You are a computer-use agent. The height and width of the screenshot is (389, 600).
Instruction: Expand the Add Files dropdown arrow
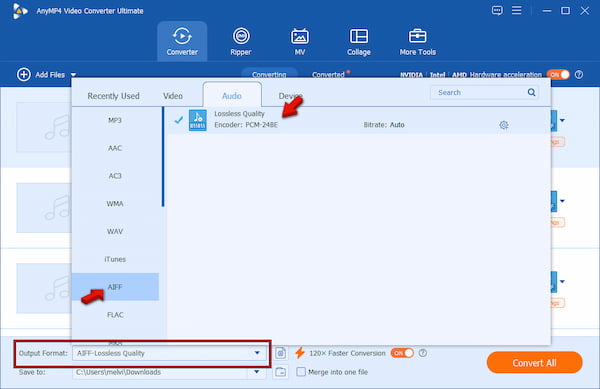[x=73, y=75]
